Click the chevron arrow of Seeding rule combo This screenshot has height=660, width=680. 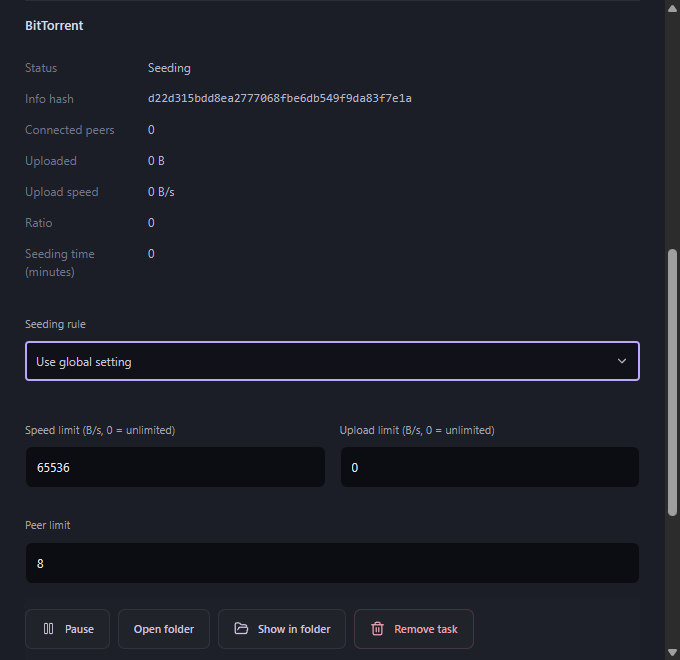[622, 361]
